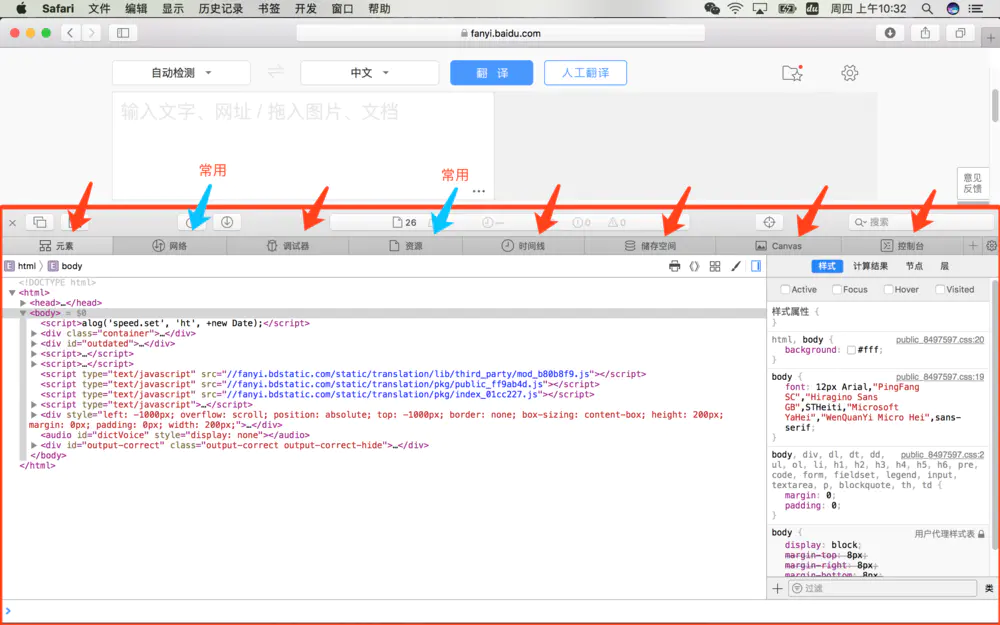Open the favorites folder star icon
The image size is (1000, 625).
[x=792, y=73]
